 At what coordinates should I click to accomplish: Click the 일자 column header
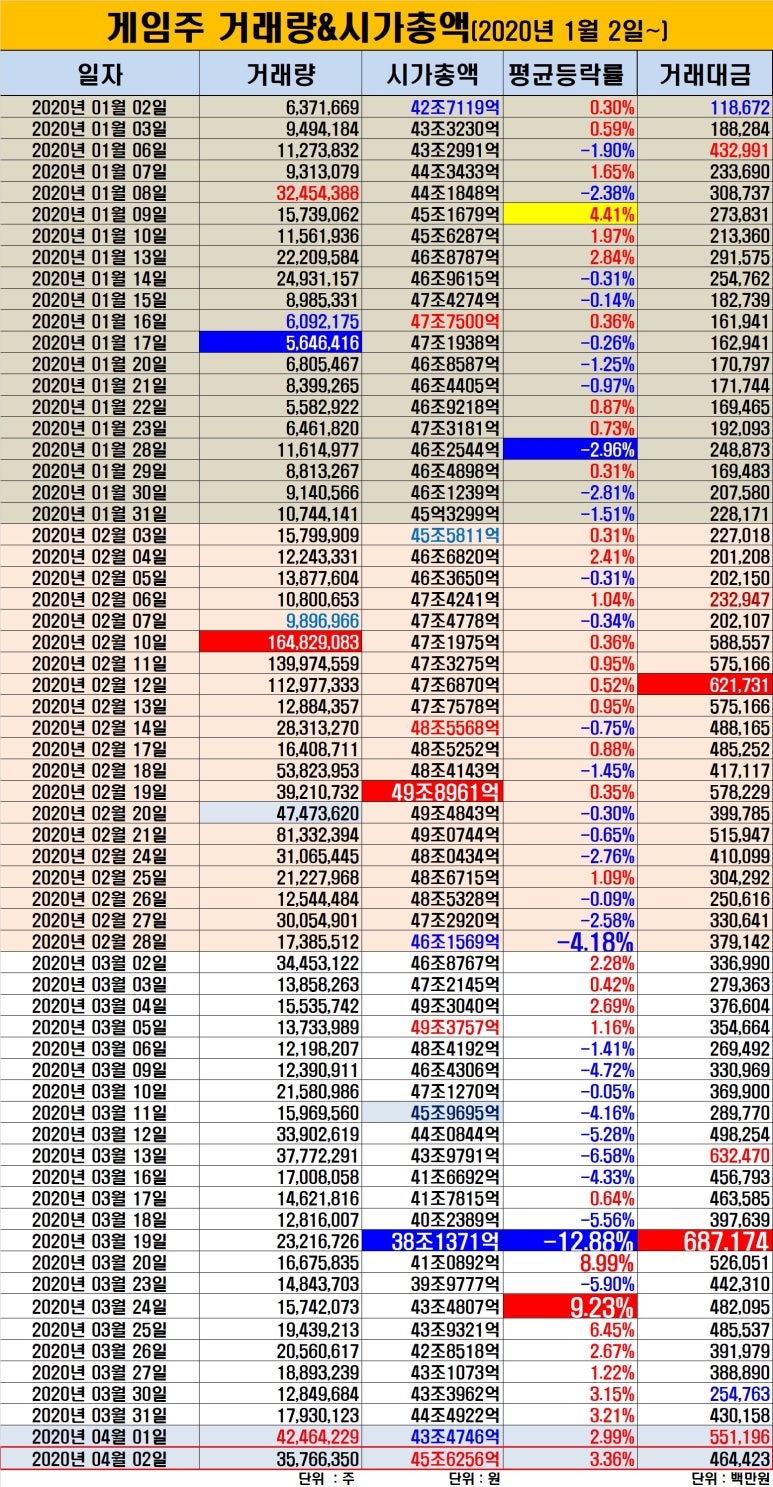(x=100, y=74)
